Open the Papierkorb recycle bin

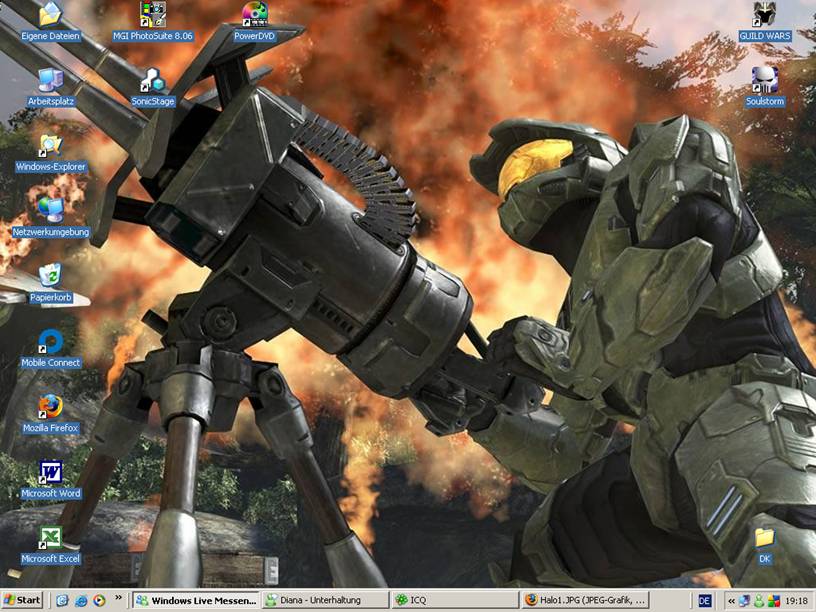point(50,277)
